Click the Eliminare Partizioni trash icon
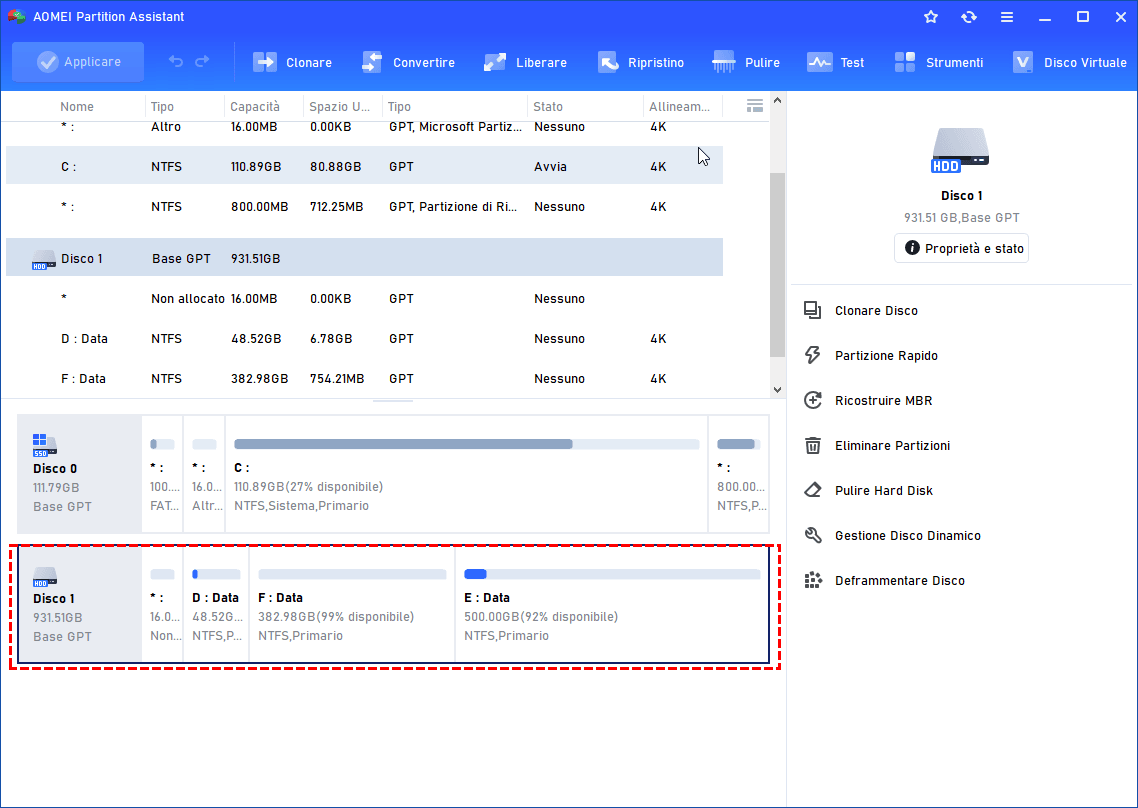The image size is (1138, 808). [x=813, y=446]
